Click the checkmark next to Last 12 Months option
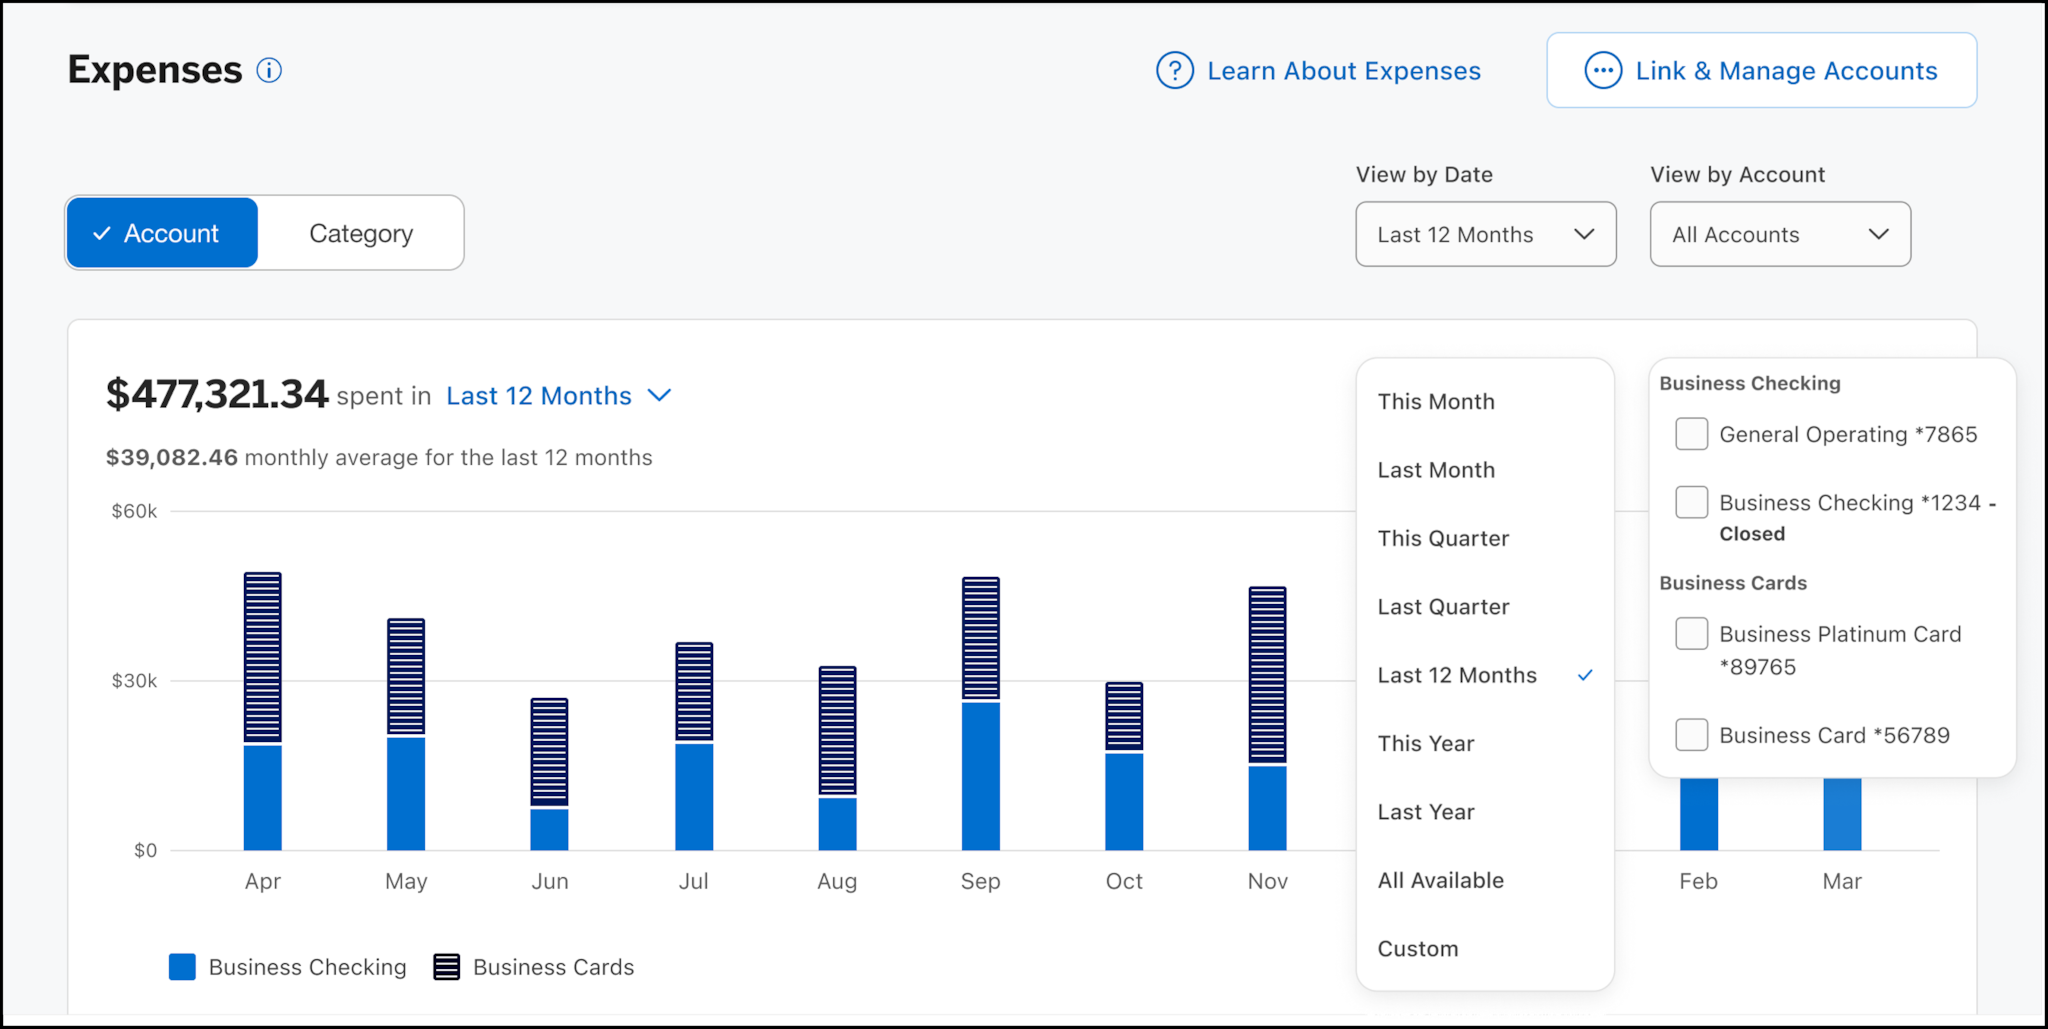The image size is (2048, 1029). click(x=1586, y=675)
